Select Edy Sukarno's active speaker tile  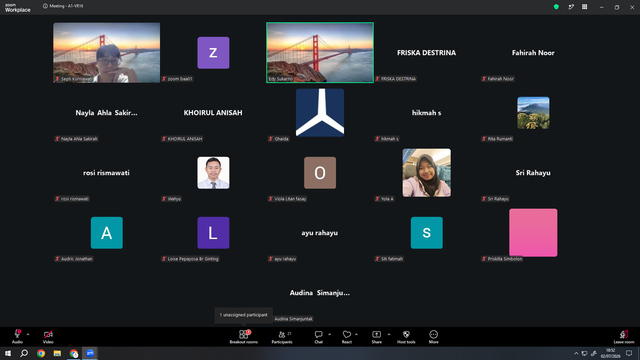[x=320, y=53]
